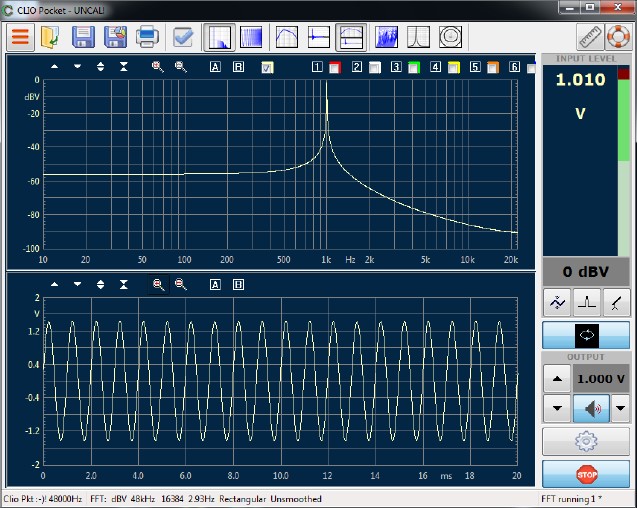Screen dimensions: 637x508
Task: Click the STOP measurement button
Action: click(x=587, y=474)
